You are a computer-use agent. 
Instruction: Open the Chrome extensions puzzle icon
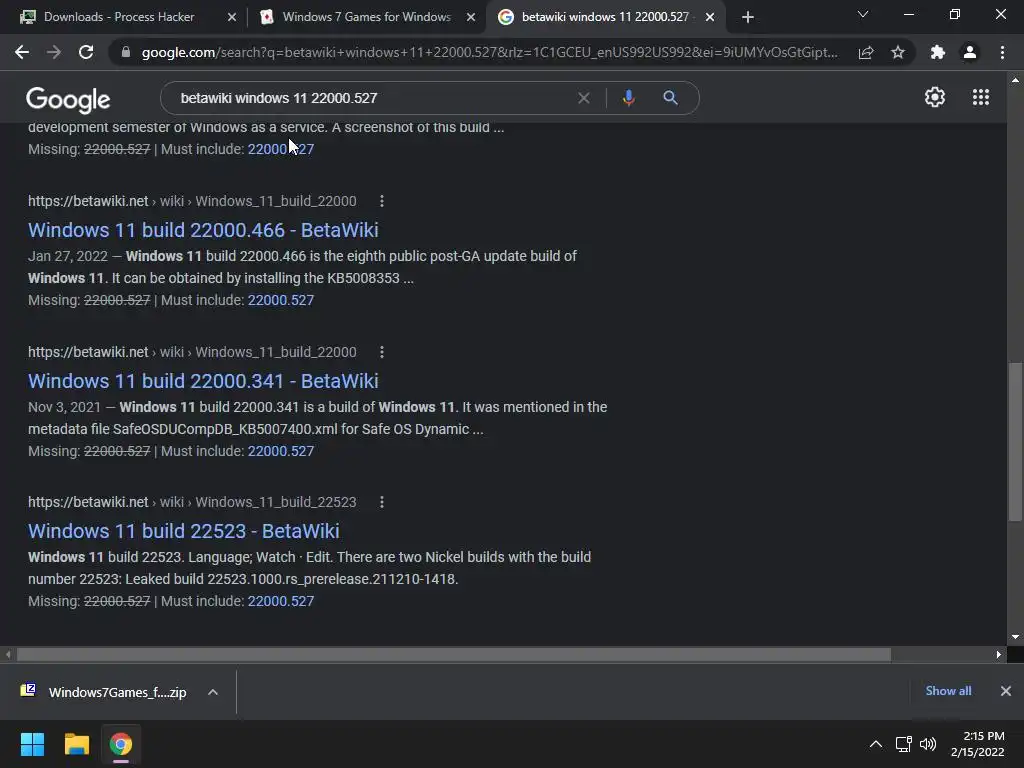(938, 52)
